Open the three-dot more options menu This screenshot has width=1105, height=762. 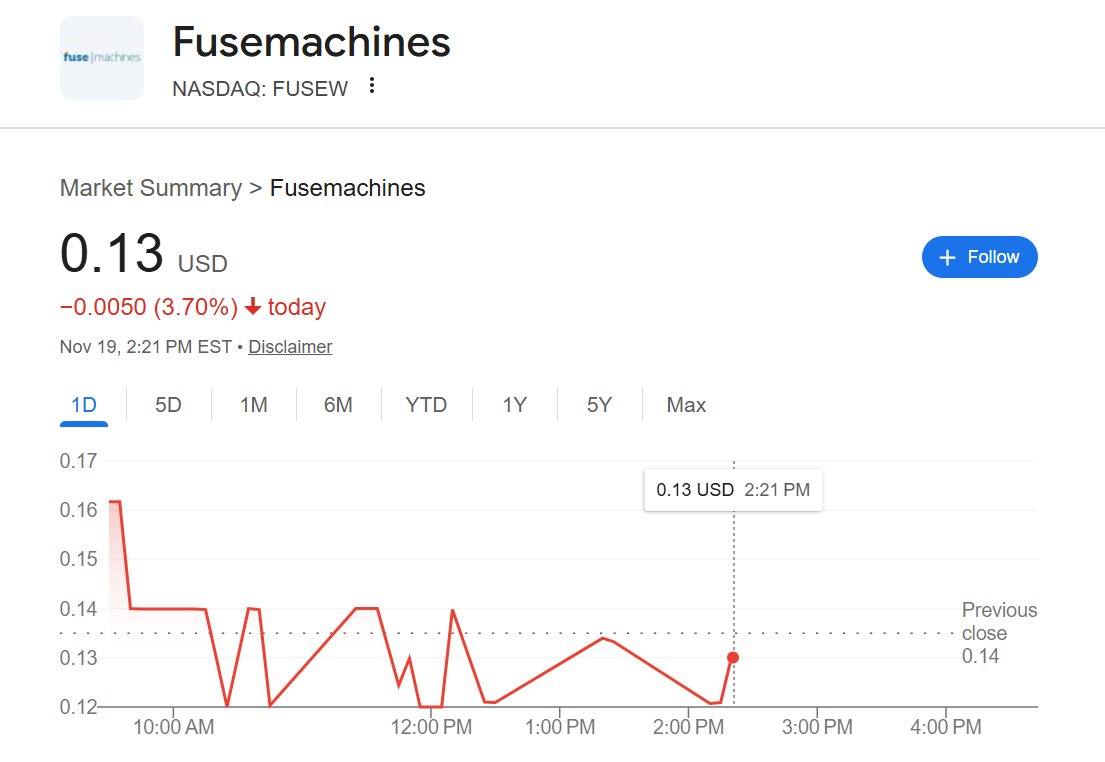pos(372,87)
